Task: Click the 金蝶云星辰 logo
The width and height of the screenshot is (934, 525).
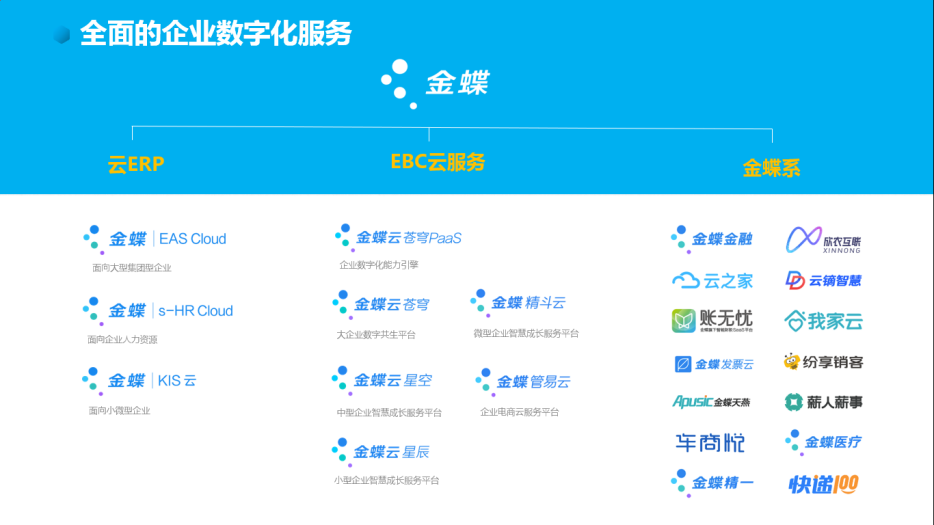Action: [x=381, y=452]
